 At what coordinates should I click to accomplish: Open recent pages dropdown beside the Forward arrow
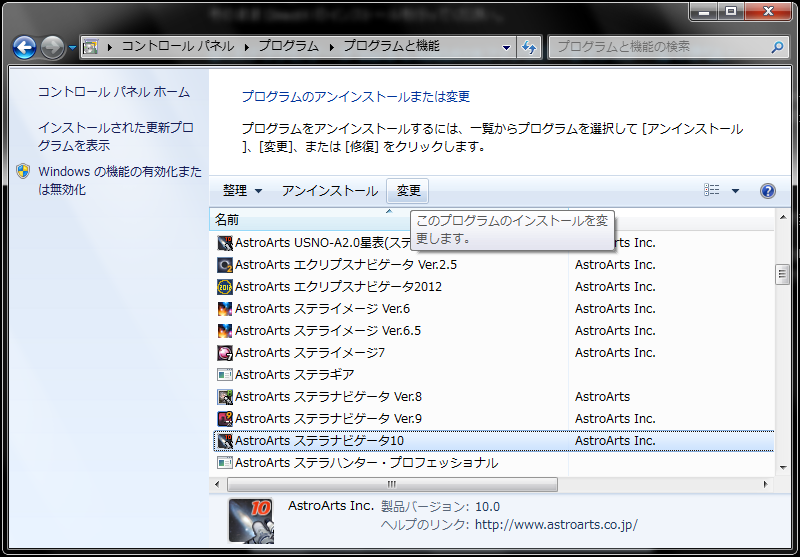click(72, 48)
